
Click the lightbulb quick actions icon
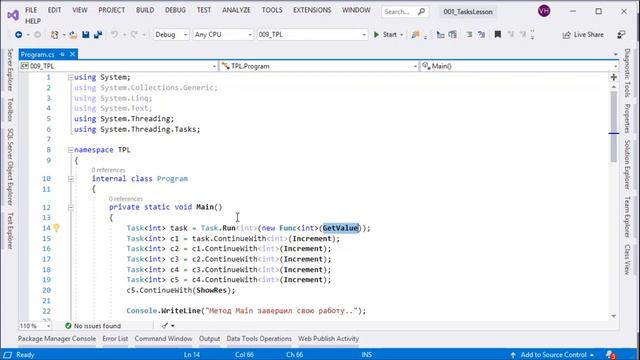(x=56, y=228)
